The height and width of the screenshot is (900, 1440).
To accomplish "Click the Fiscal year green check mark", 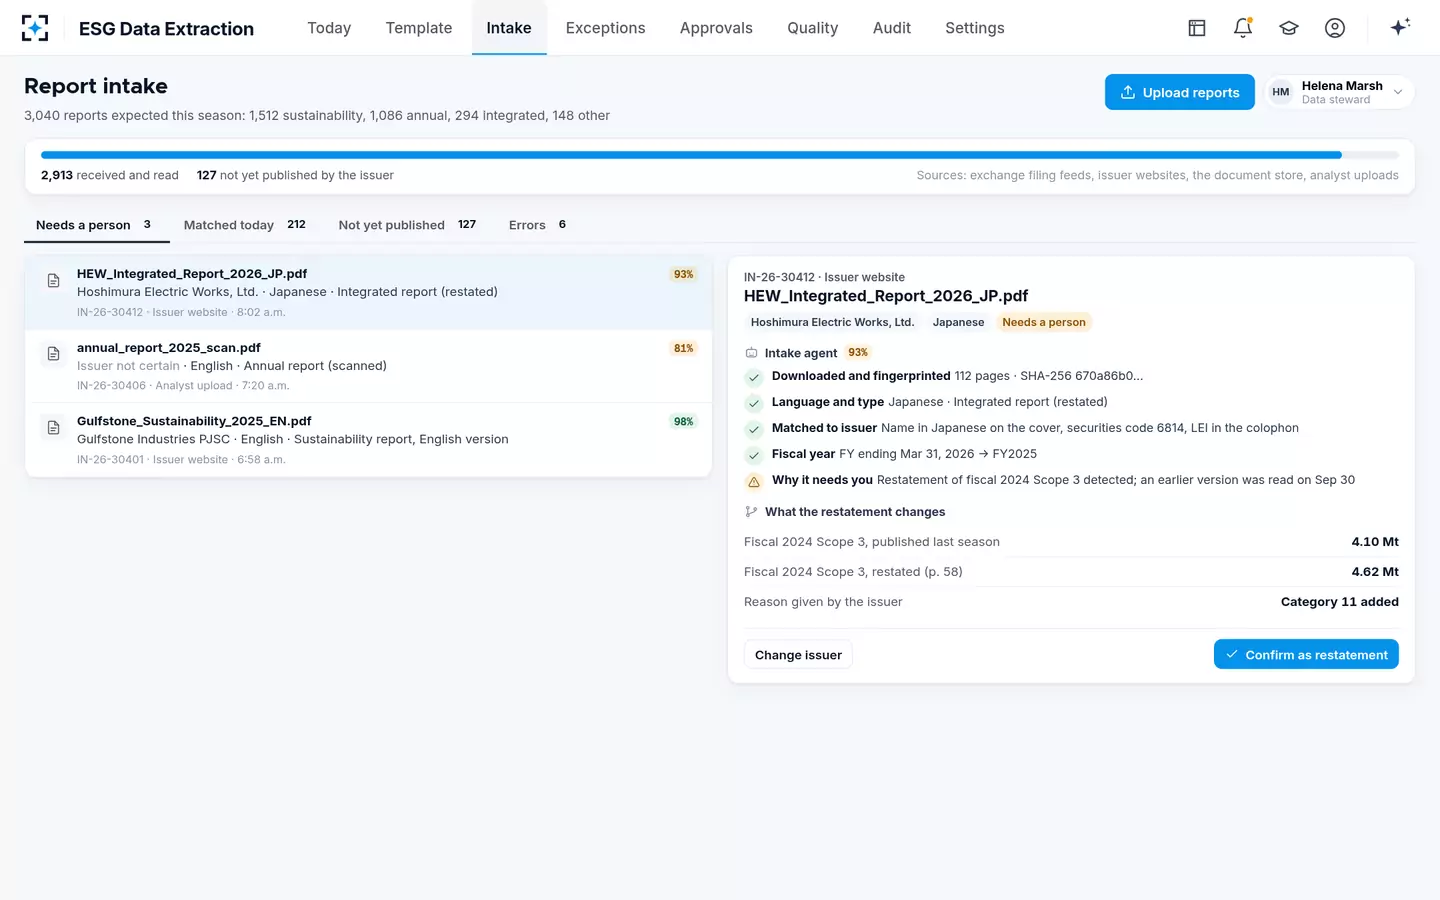I will coord(754,455).
